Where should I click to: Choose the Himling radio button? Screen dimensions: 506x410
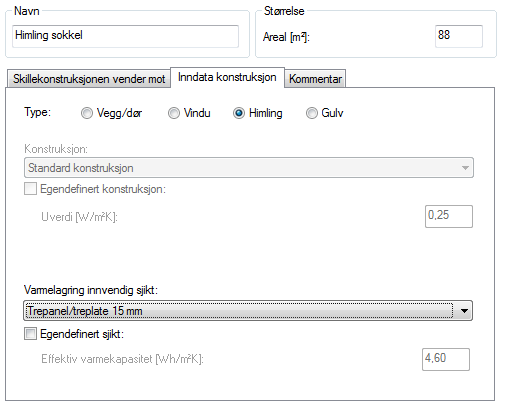[239, 113]
